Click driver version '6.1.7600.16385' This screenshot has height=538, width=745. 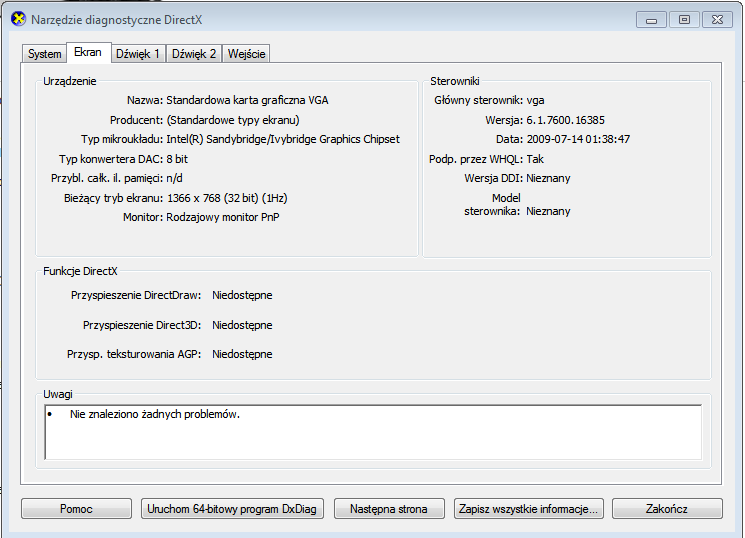tap(565, 120)
